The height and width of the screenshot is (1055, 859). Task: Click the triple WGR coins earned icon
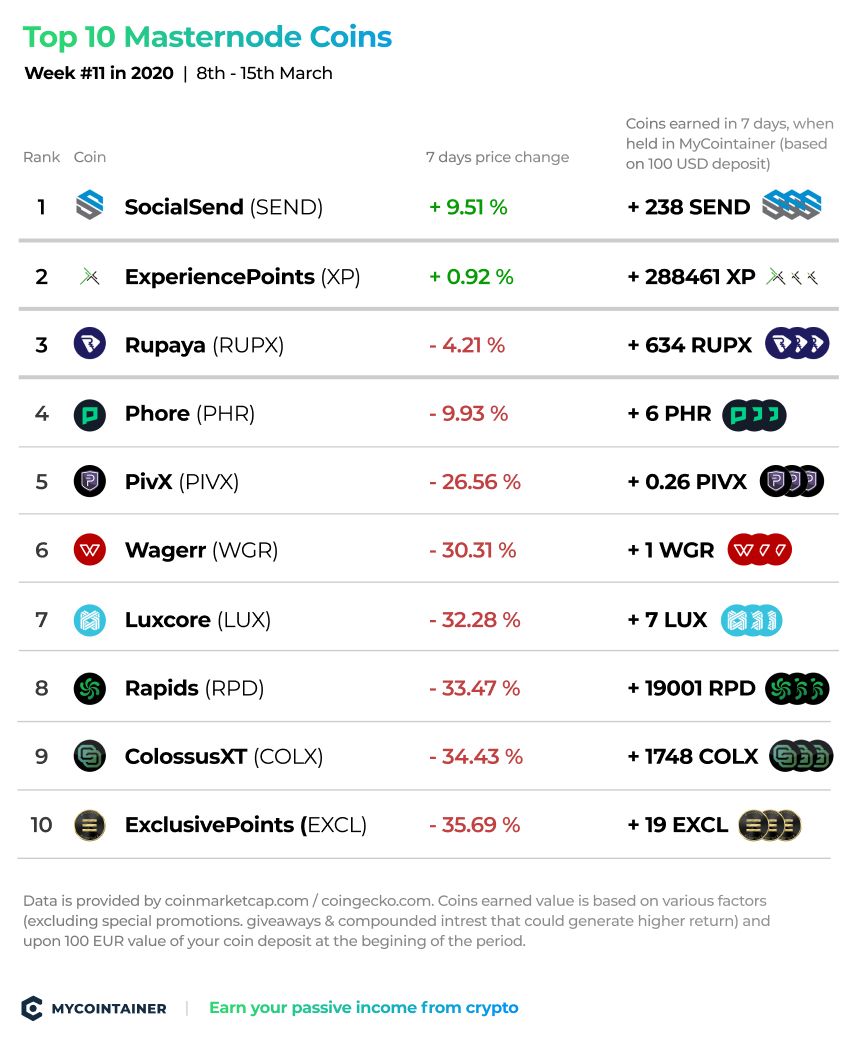pyautogui.click(x=759, y=550)
